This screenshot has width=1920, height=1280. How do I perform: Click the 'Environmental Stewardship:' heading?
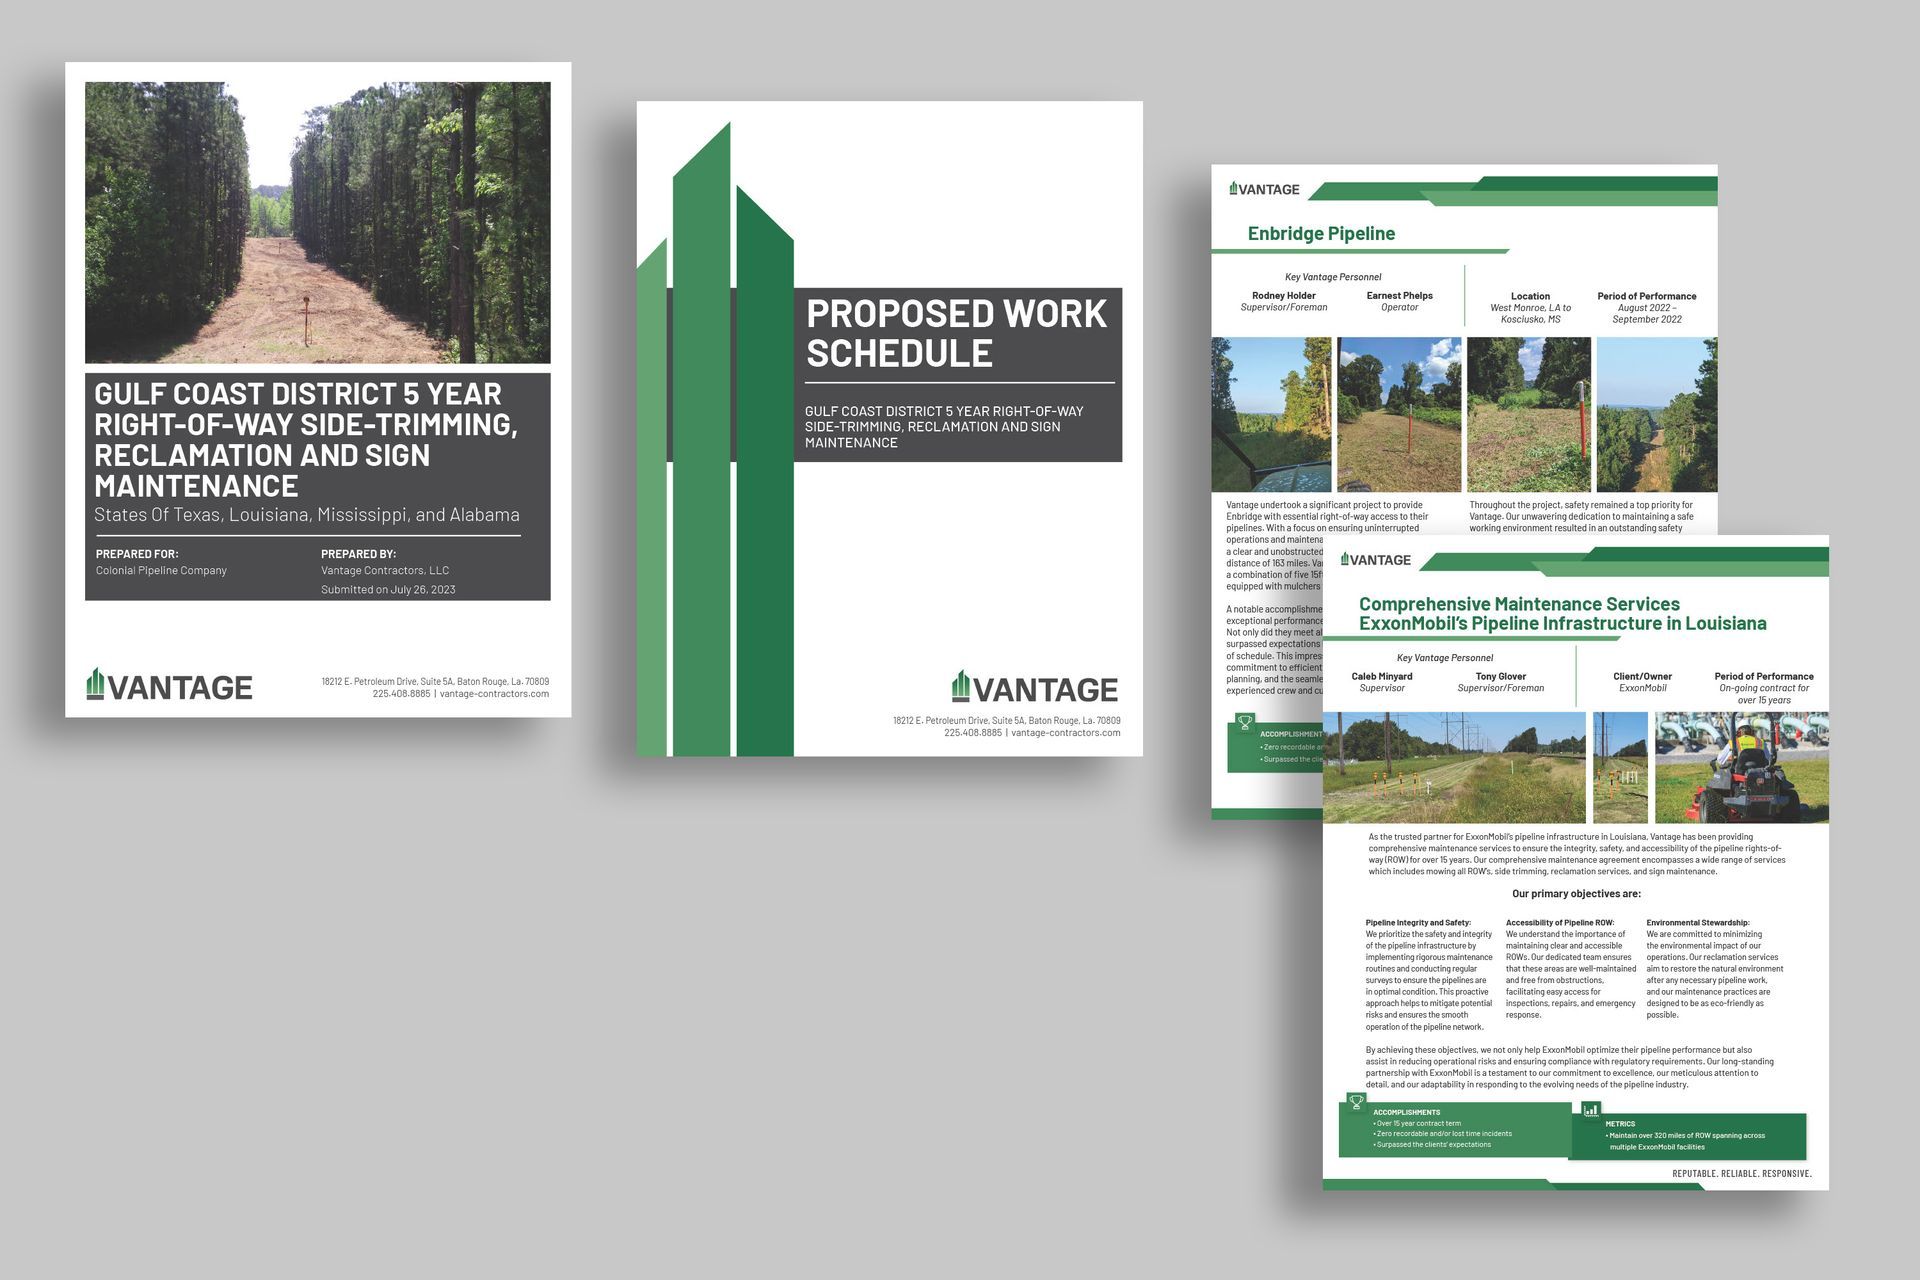[1698, 923]
